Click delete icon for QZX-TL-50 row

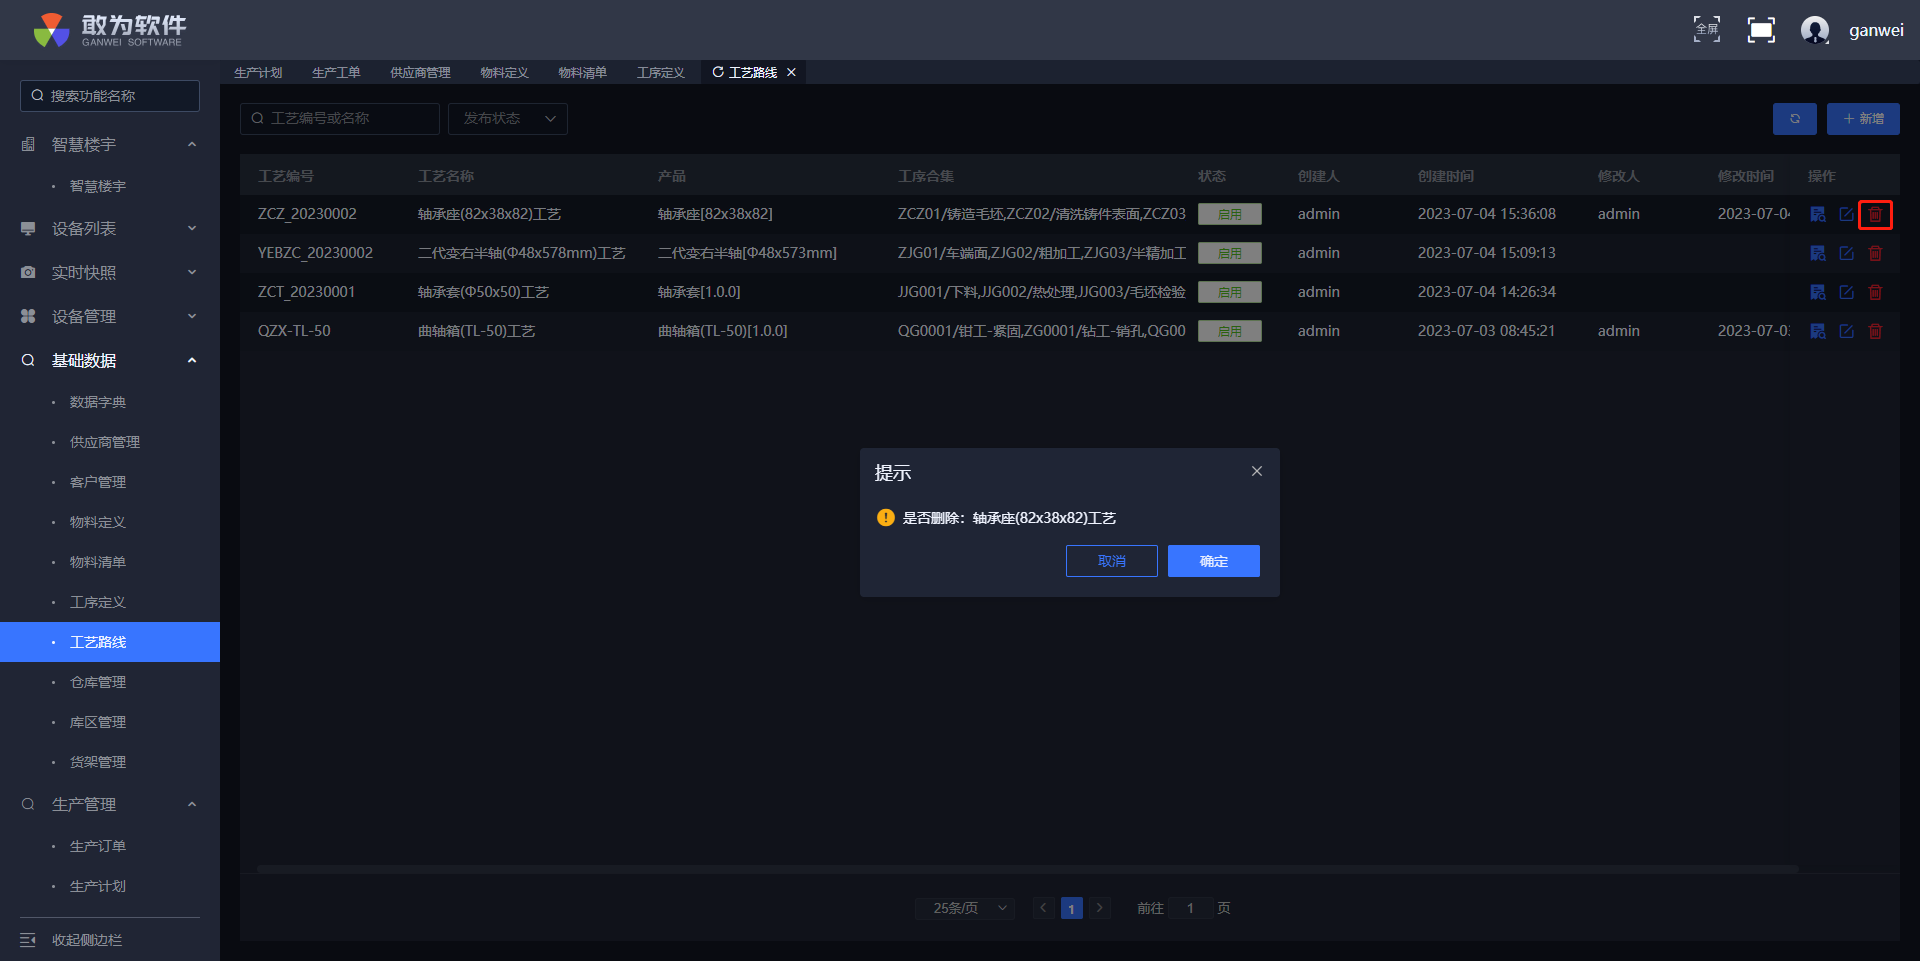point(1875,331)
